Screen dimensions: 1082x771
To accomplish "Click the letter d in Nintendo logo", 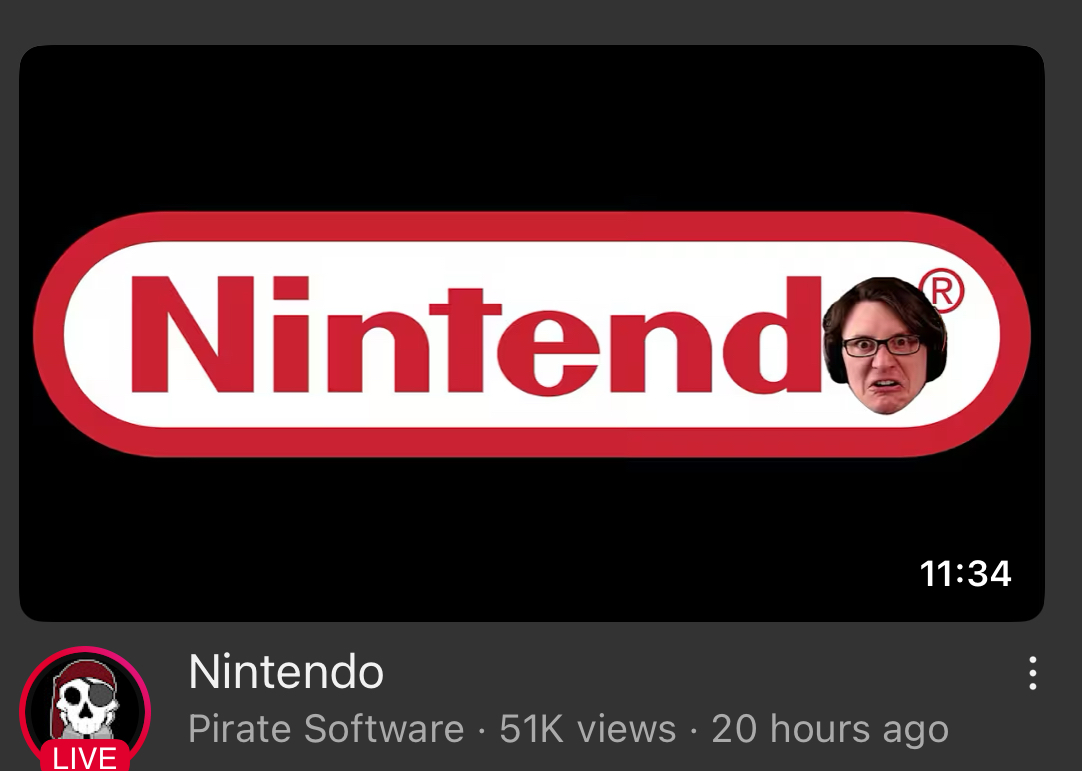I will pos(773,335).
